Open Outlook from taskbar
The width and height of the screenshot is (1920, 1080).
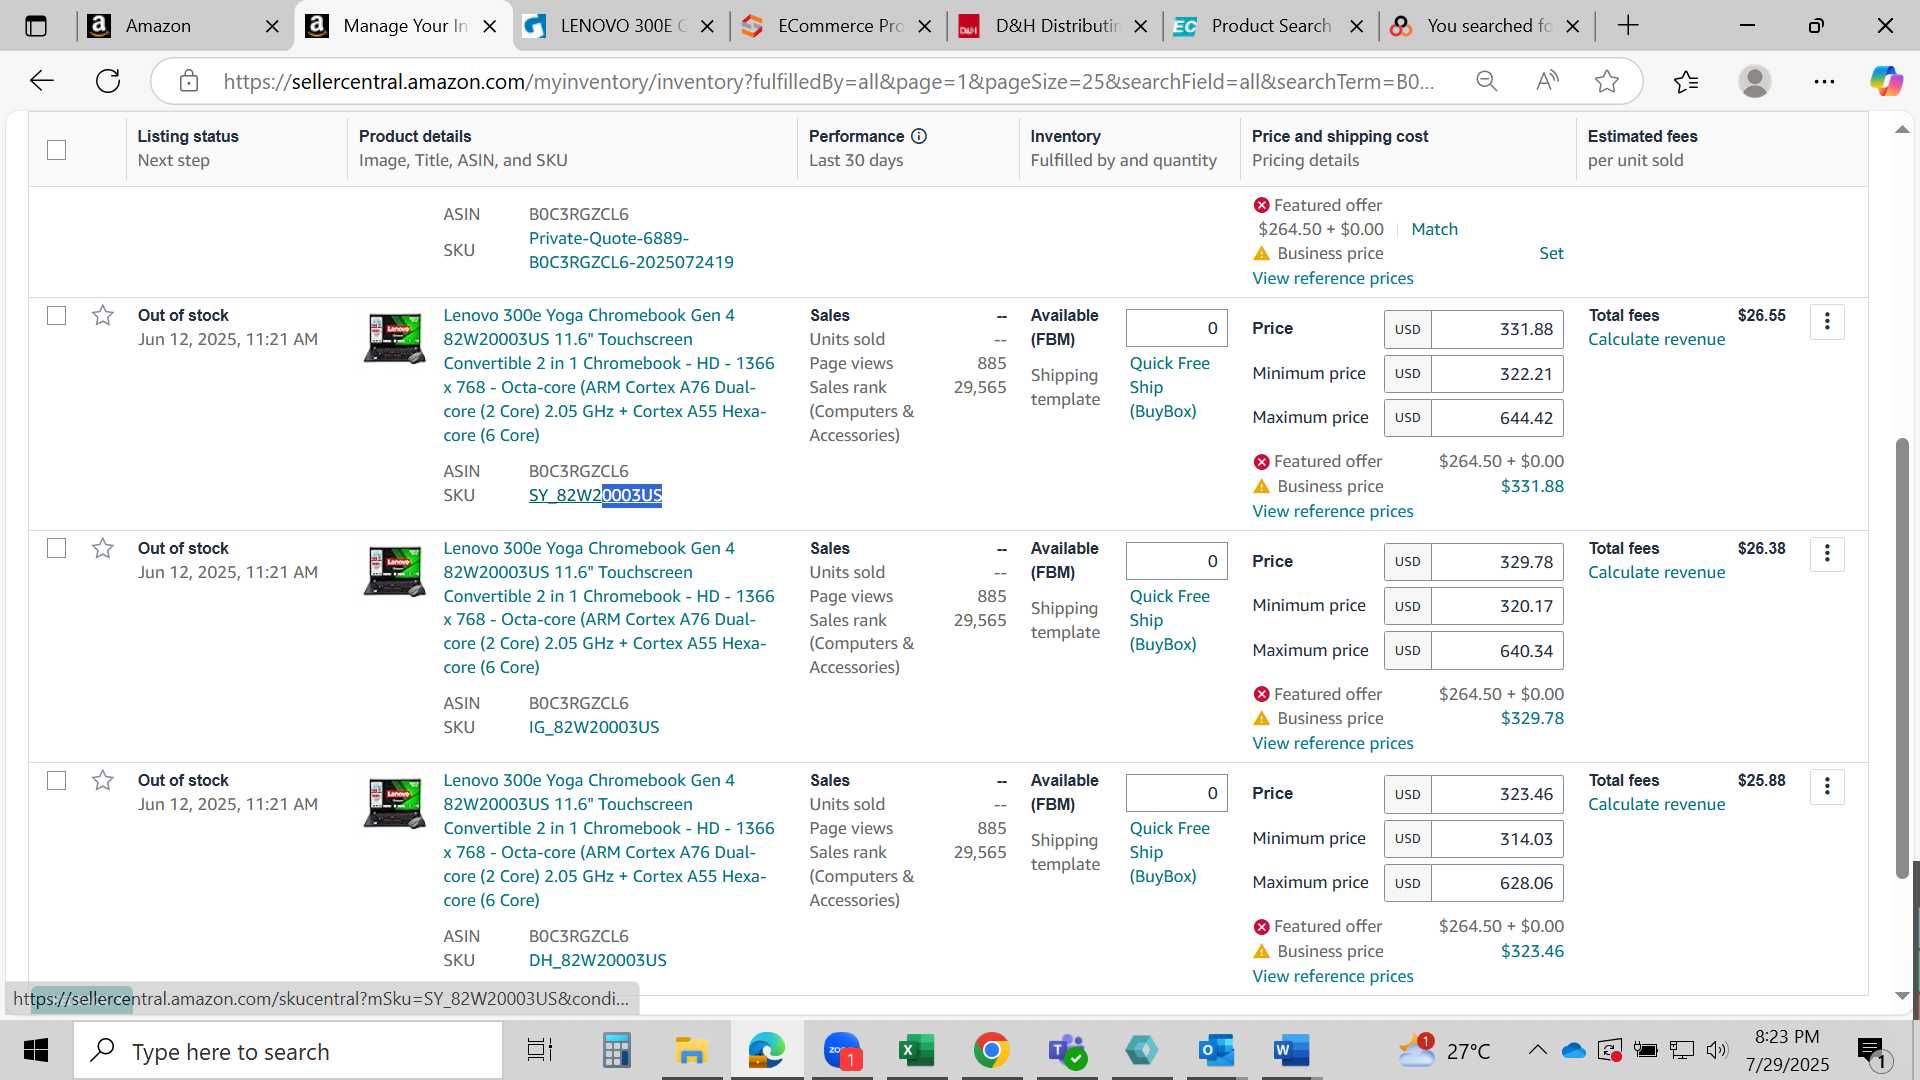coord(1216,1051)
